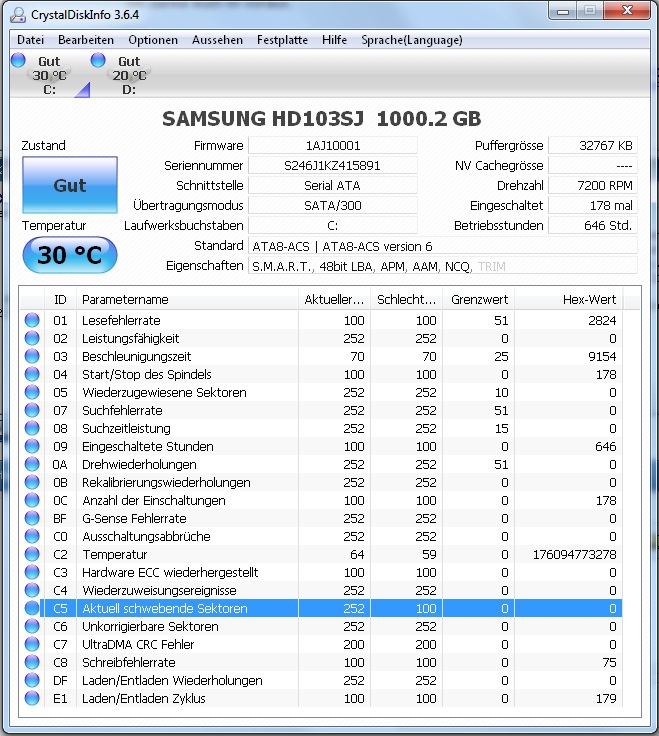Select drive C: with 30 °C status

tap(49, 75)
